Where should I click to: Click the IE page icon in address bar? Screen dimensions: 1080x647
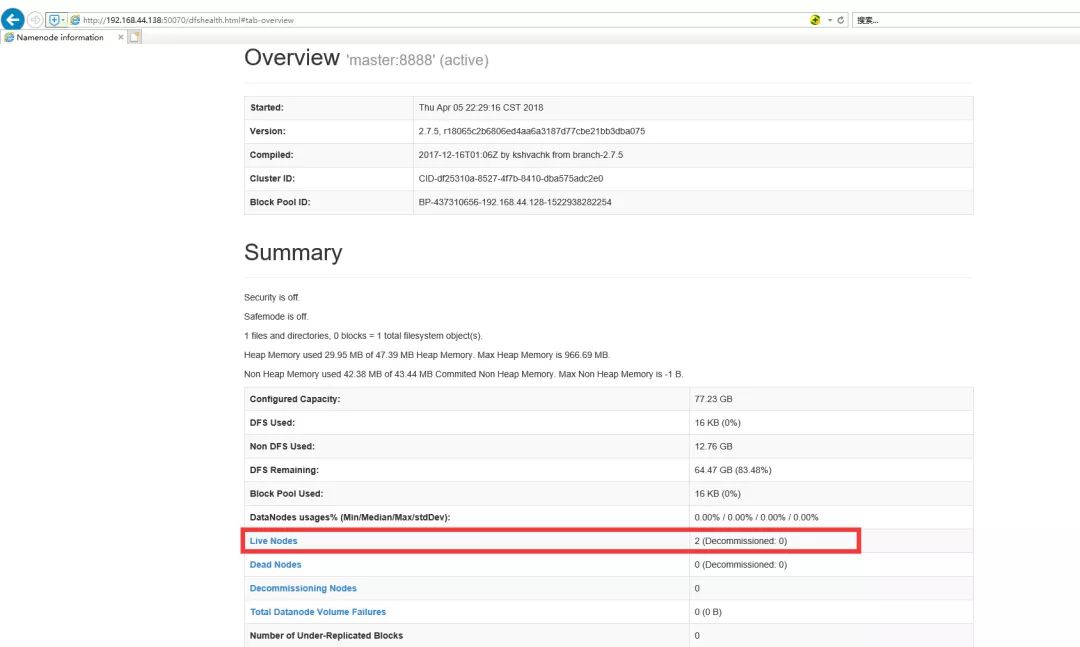(75, 20)
